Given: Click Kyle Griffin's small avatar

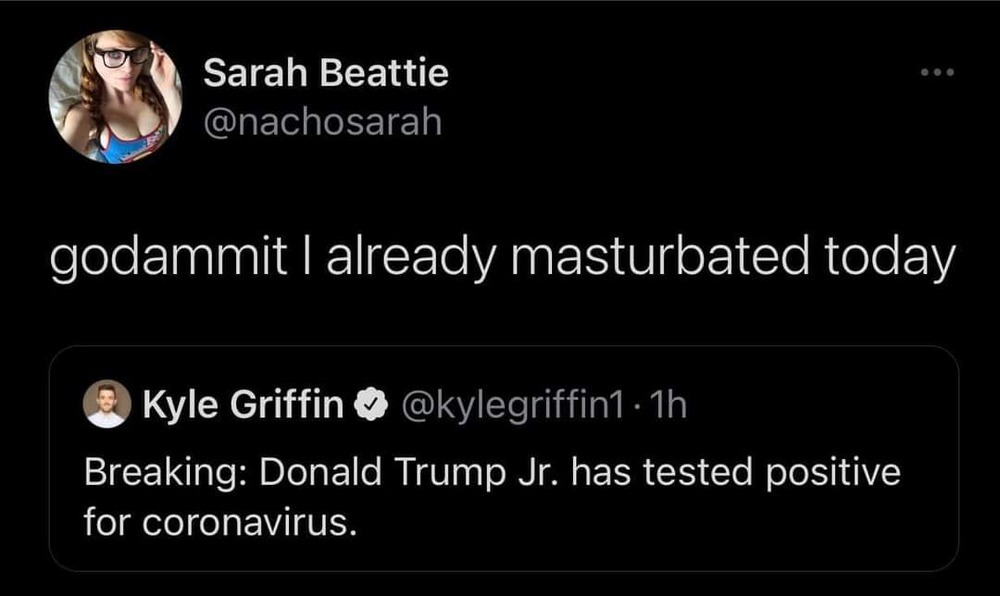Looking at the screenshot, I should (106, 404).
